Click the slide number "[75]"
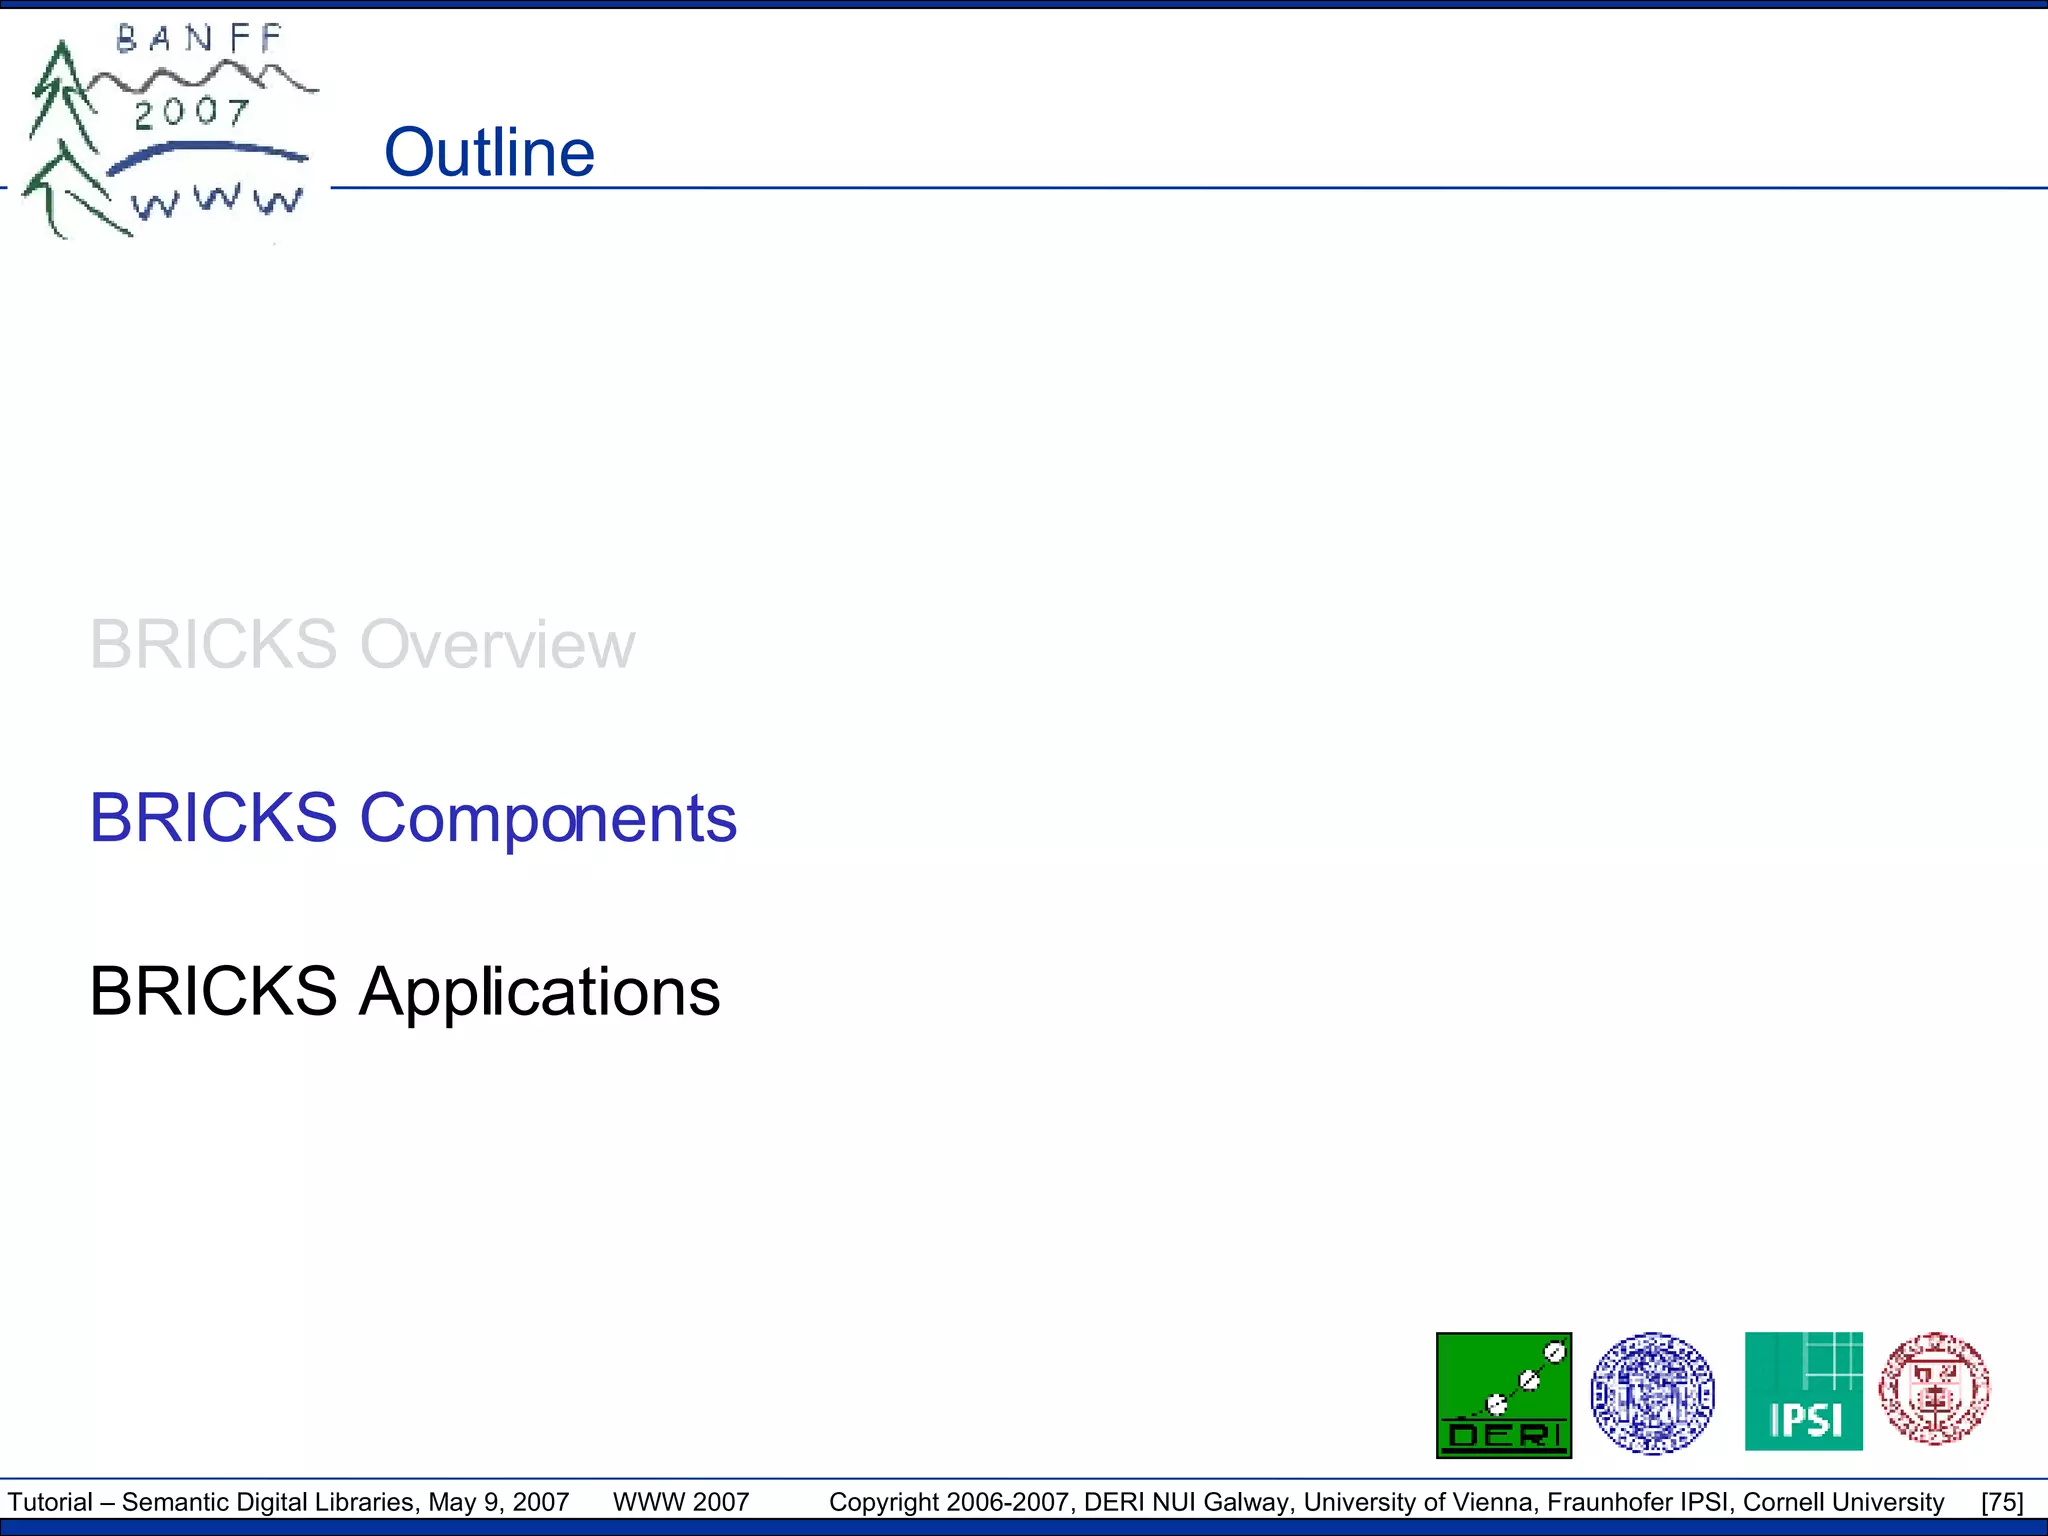 pos(2003,1502)
